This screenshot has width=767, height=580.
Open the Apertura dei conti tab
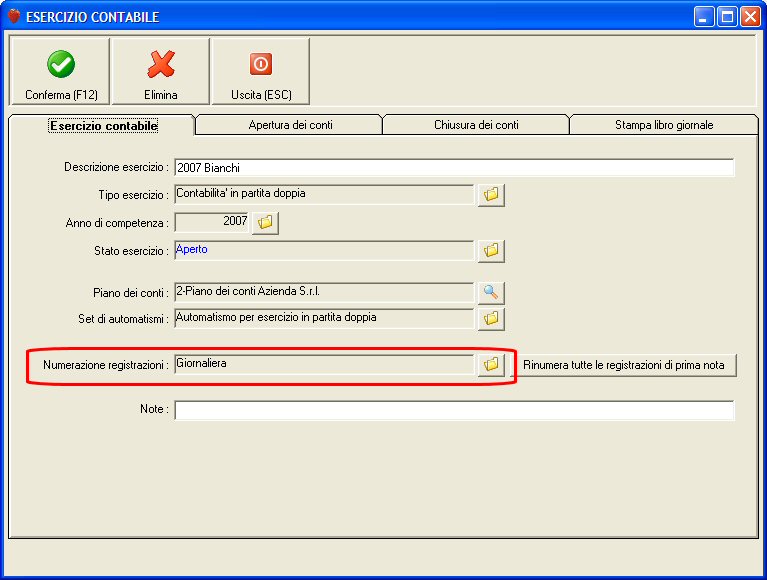(x=290, y=125)
